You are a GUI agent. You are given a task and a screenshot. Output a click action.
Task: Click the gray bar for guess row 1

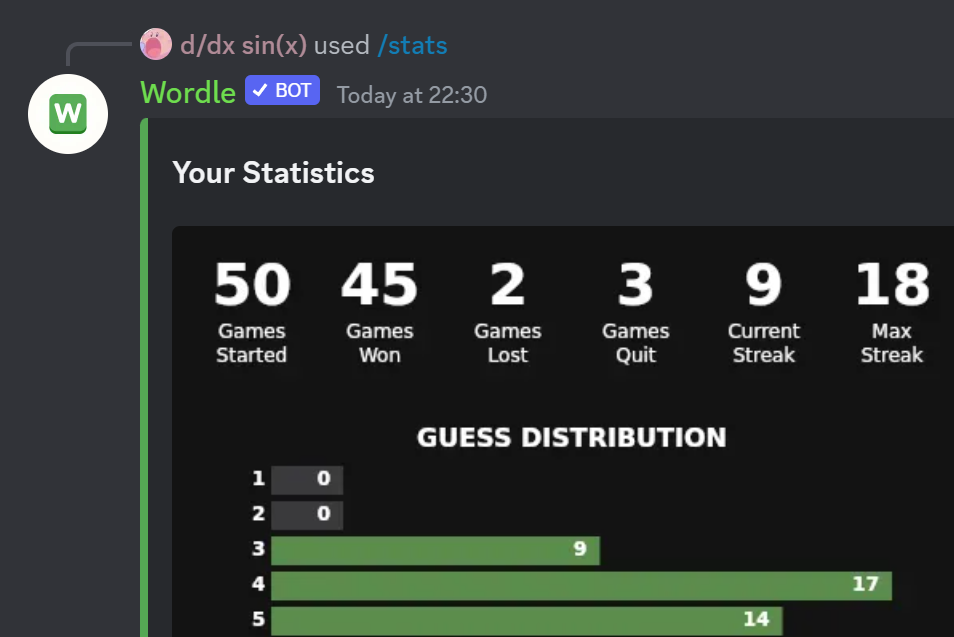pyautogui.click(x=307, y=480)
